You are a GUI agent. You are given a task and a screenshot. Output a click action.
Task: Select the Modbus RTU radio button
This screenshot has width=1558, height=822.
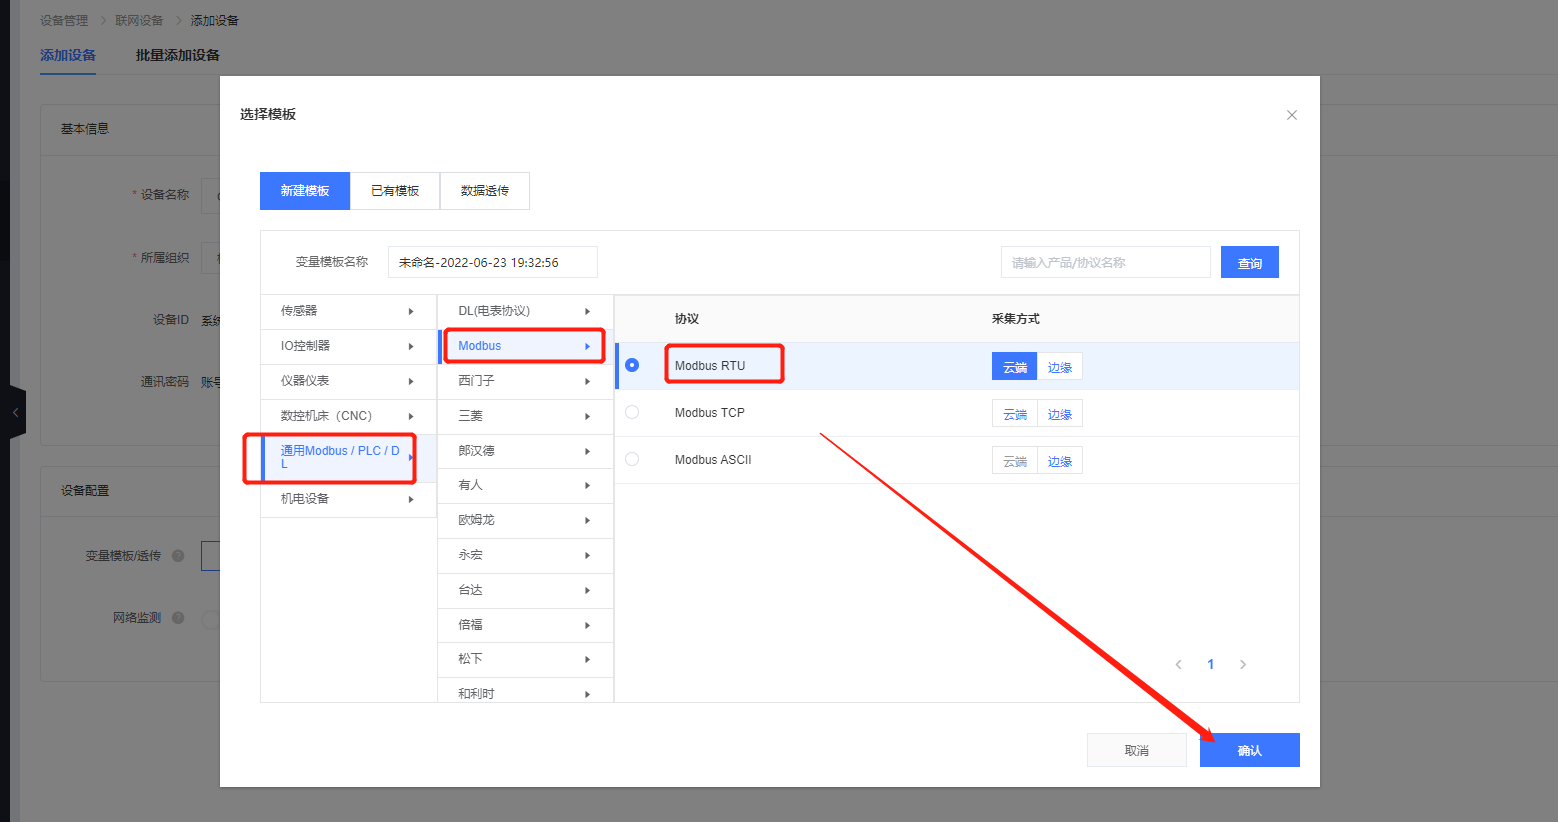pos(632,365)
